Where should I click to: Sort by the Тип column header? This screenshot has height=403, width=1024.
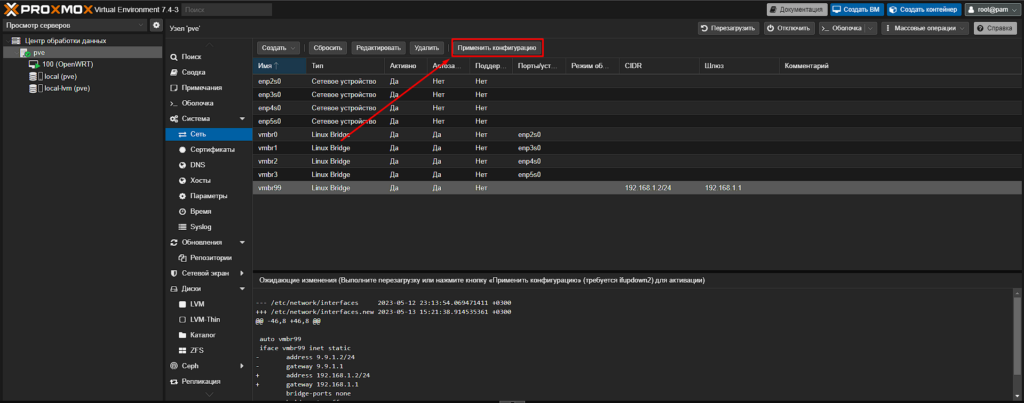pos(345,66)
